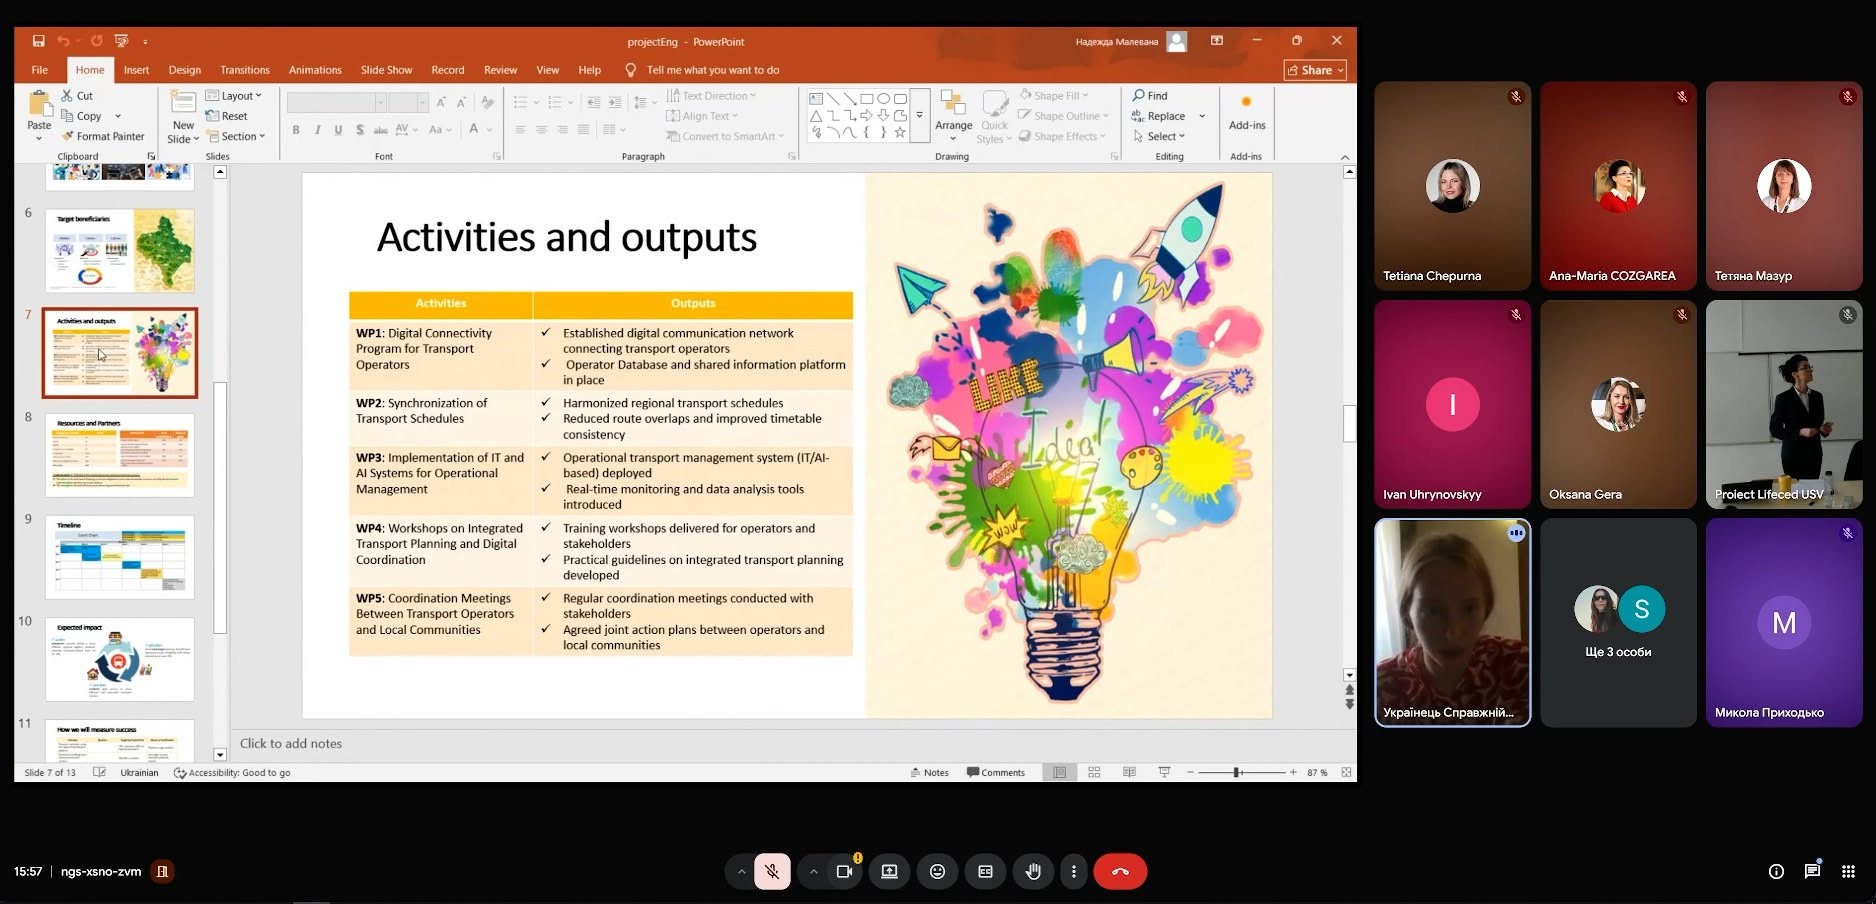1876x904 pixels.
Task: Open the meeting chat panel icon
Action: (x=1812, y=871)
